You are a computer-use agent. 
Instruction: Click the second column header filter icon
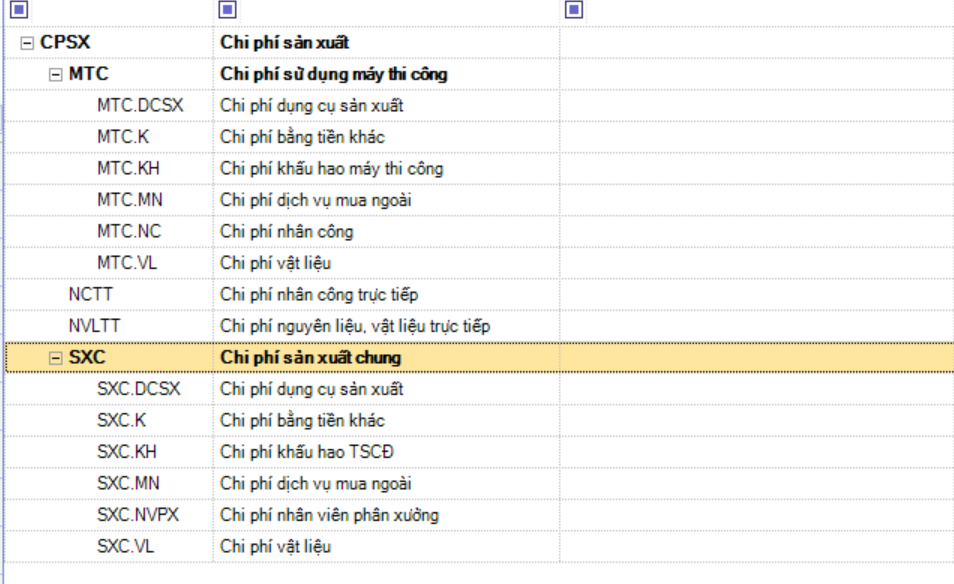click(x=228, y=9)
